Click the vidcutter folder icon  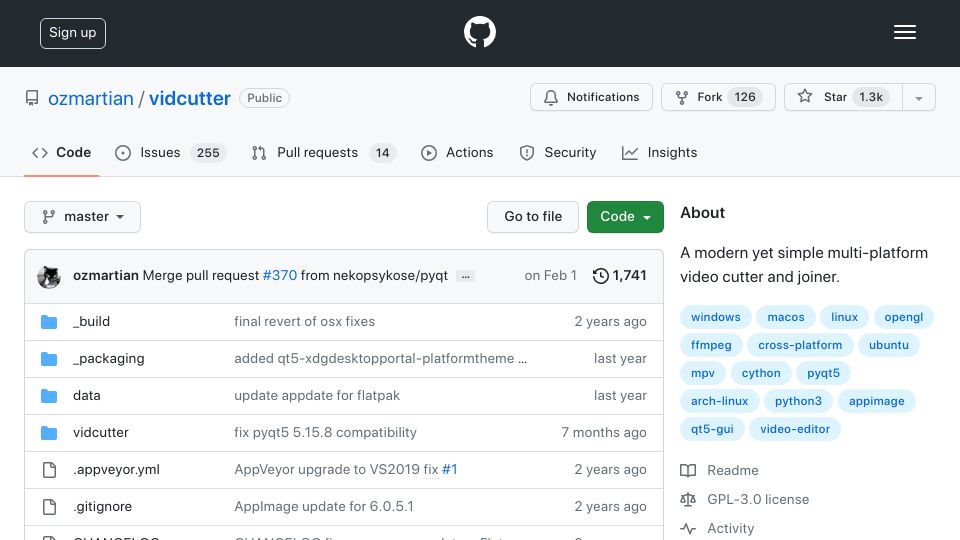coord(49,433)
